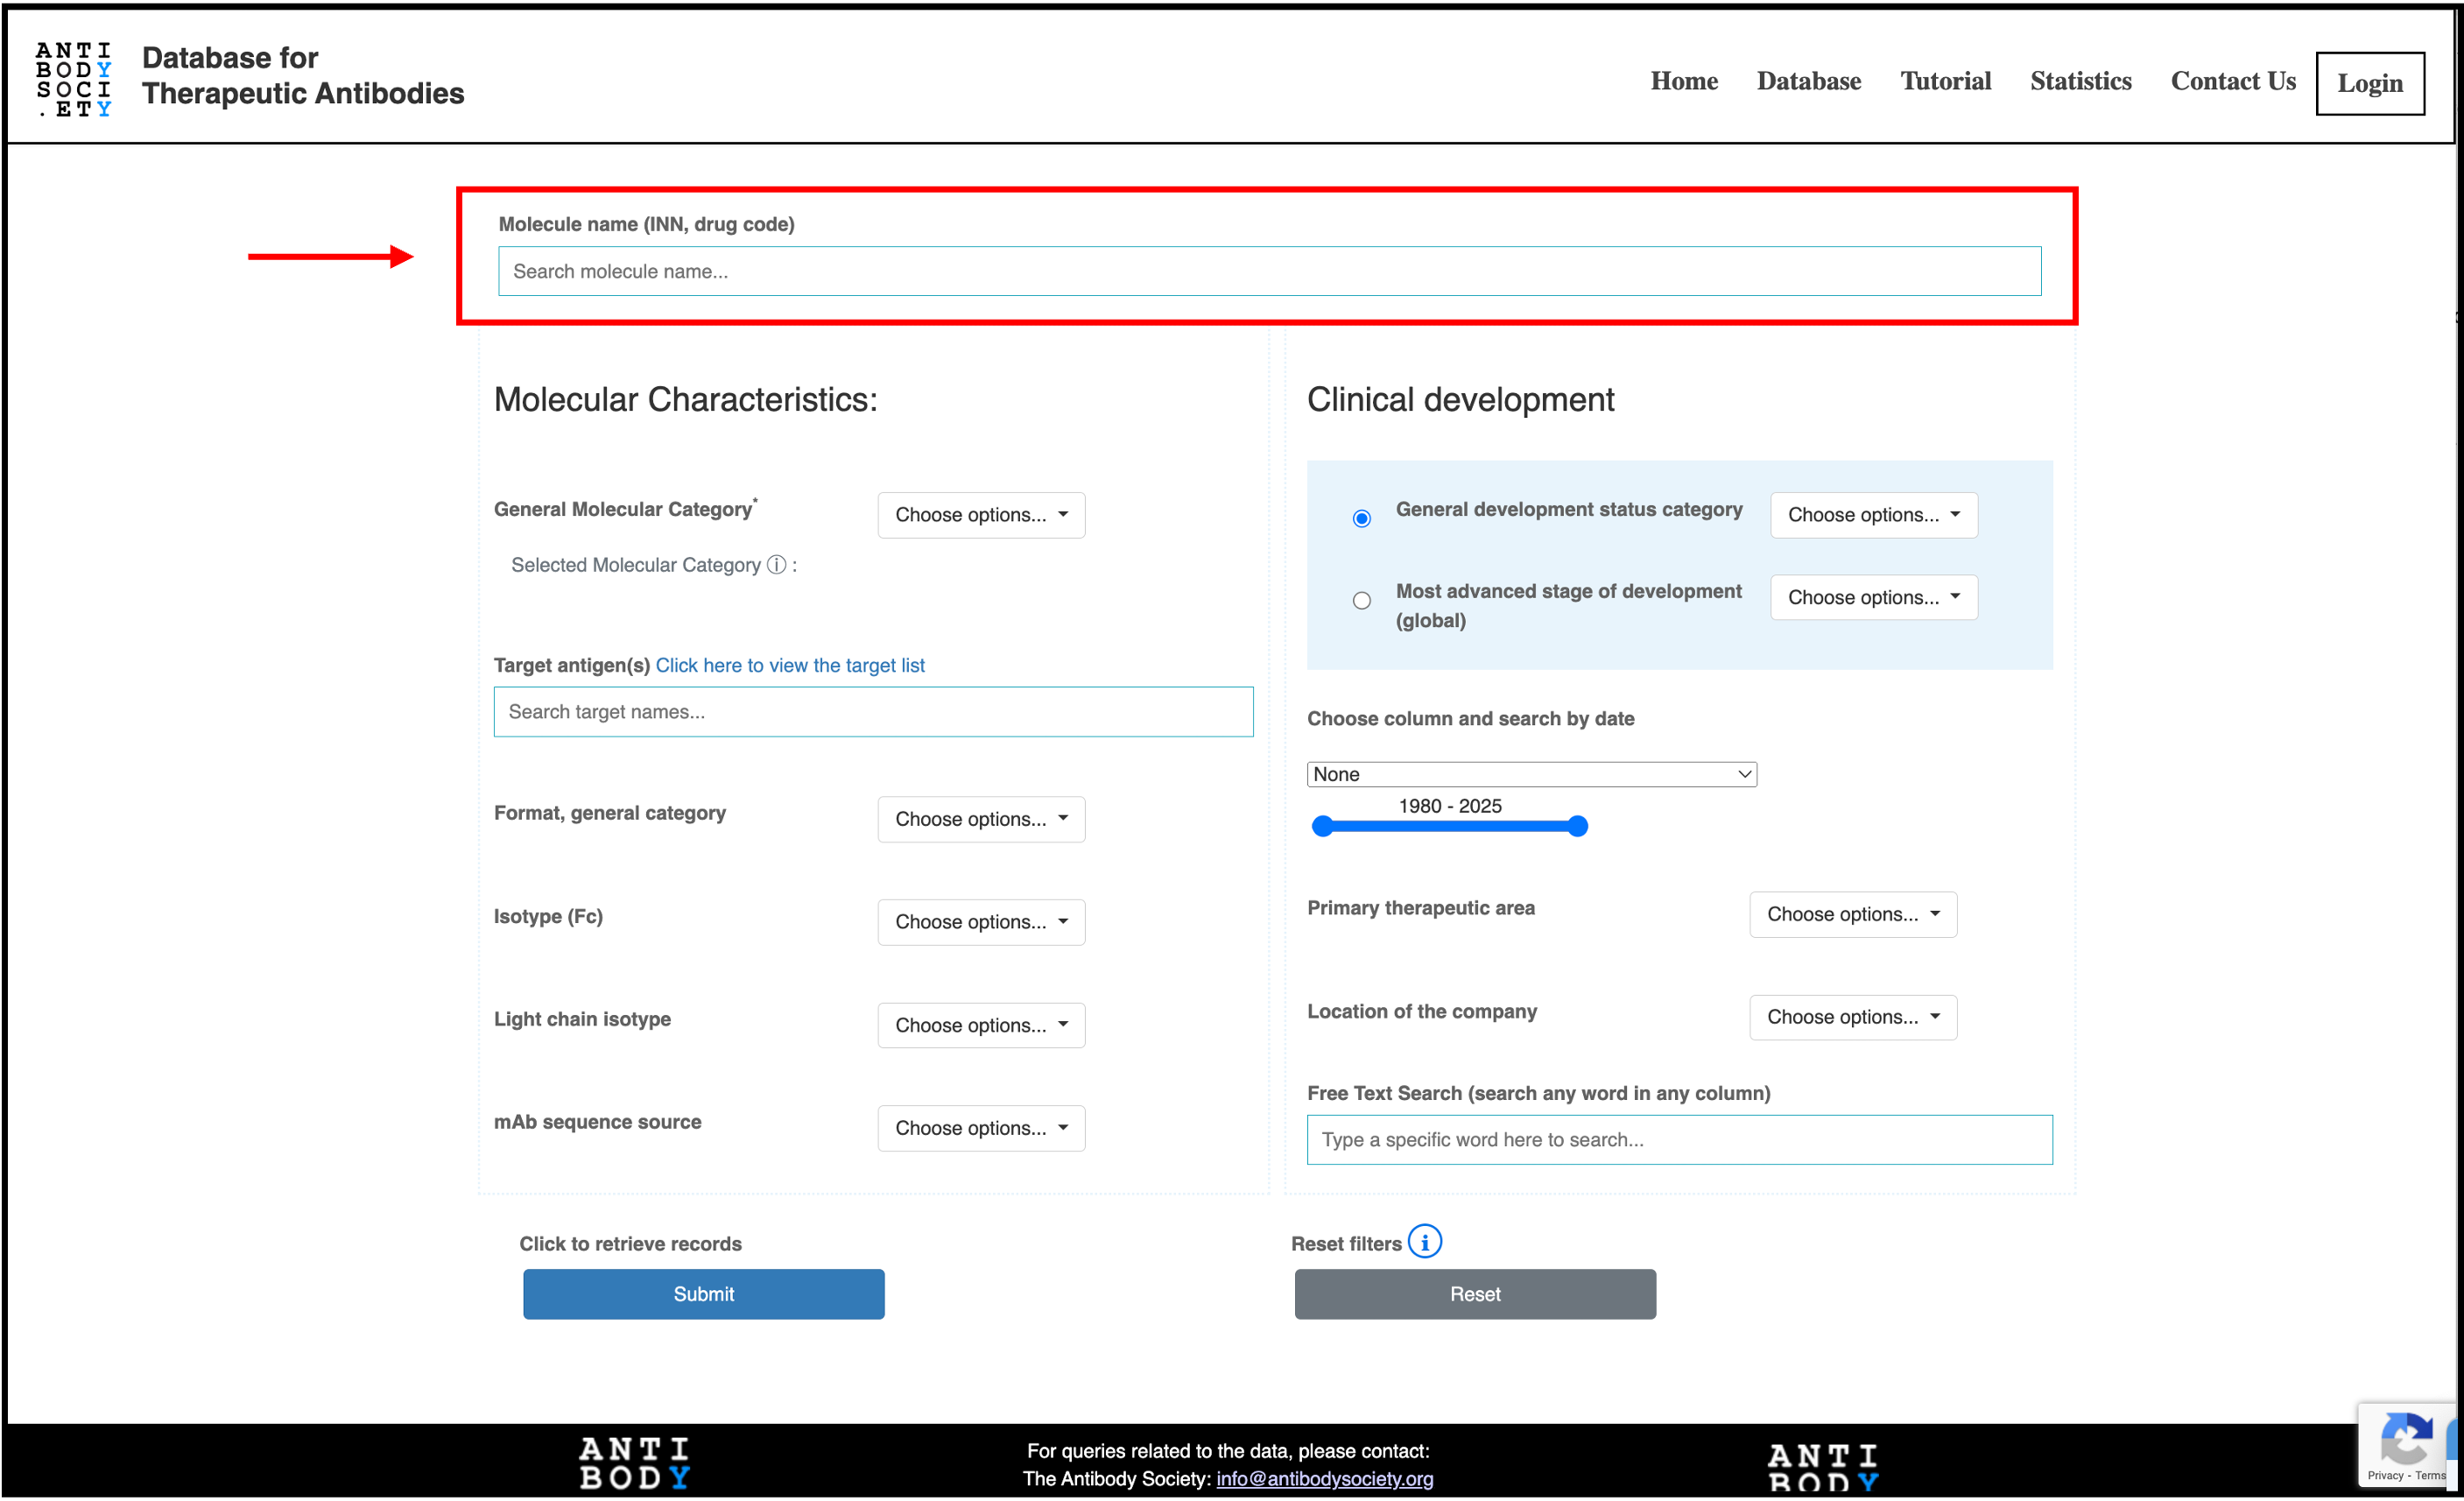Click the right handle of the year slider
Image resolution: width=2464 pixels, height=1501 pixels.
[x=1577, y=826]
